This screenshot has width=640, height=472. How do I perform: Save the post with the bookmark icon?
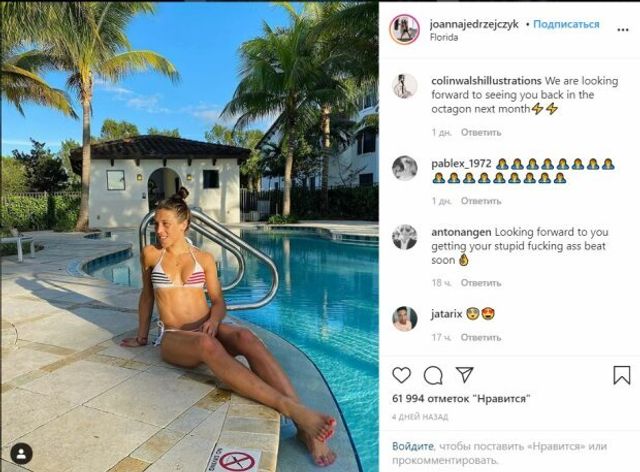tap(622, 375)
